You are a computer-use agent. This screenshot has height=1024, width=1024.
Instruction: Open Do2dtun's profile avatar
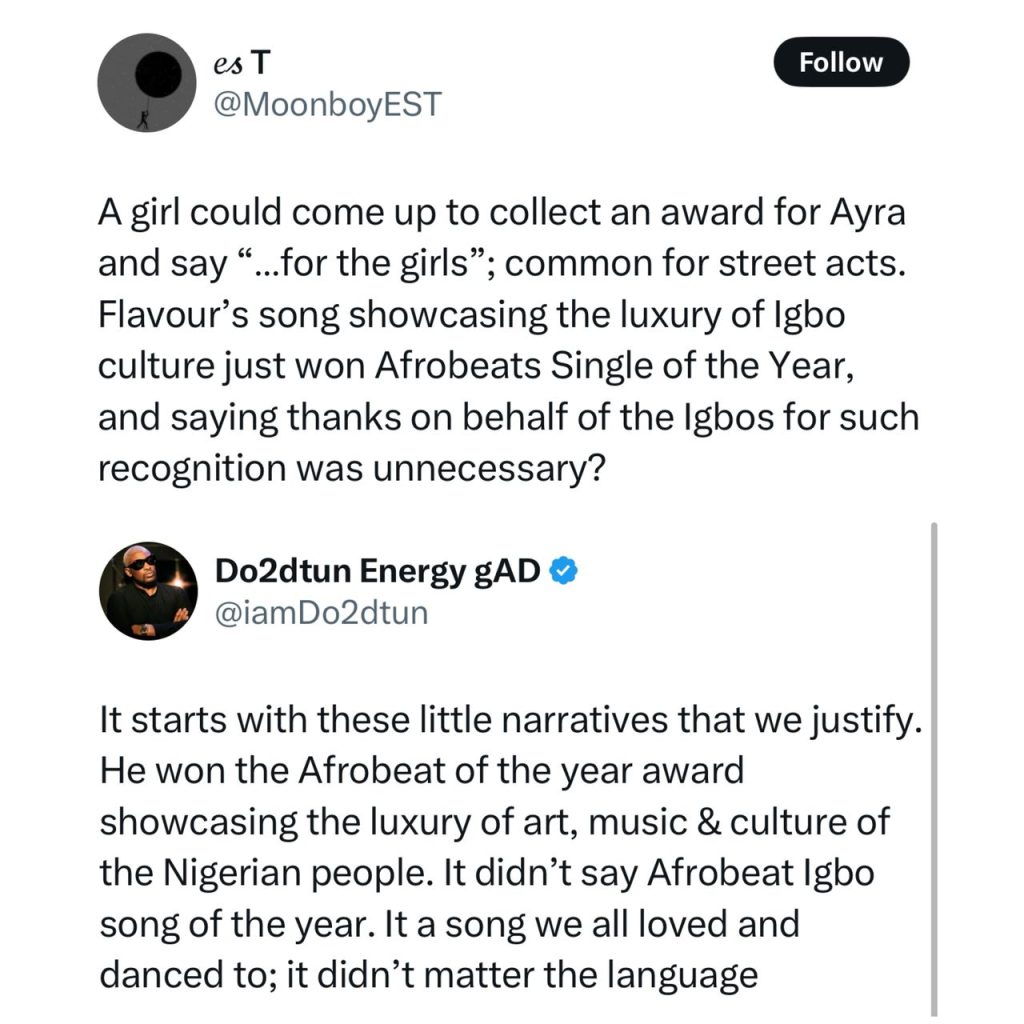(146, 592)
